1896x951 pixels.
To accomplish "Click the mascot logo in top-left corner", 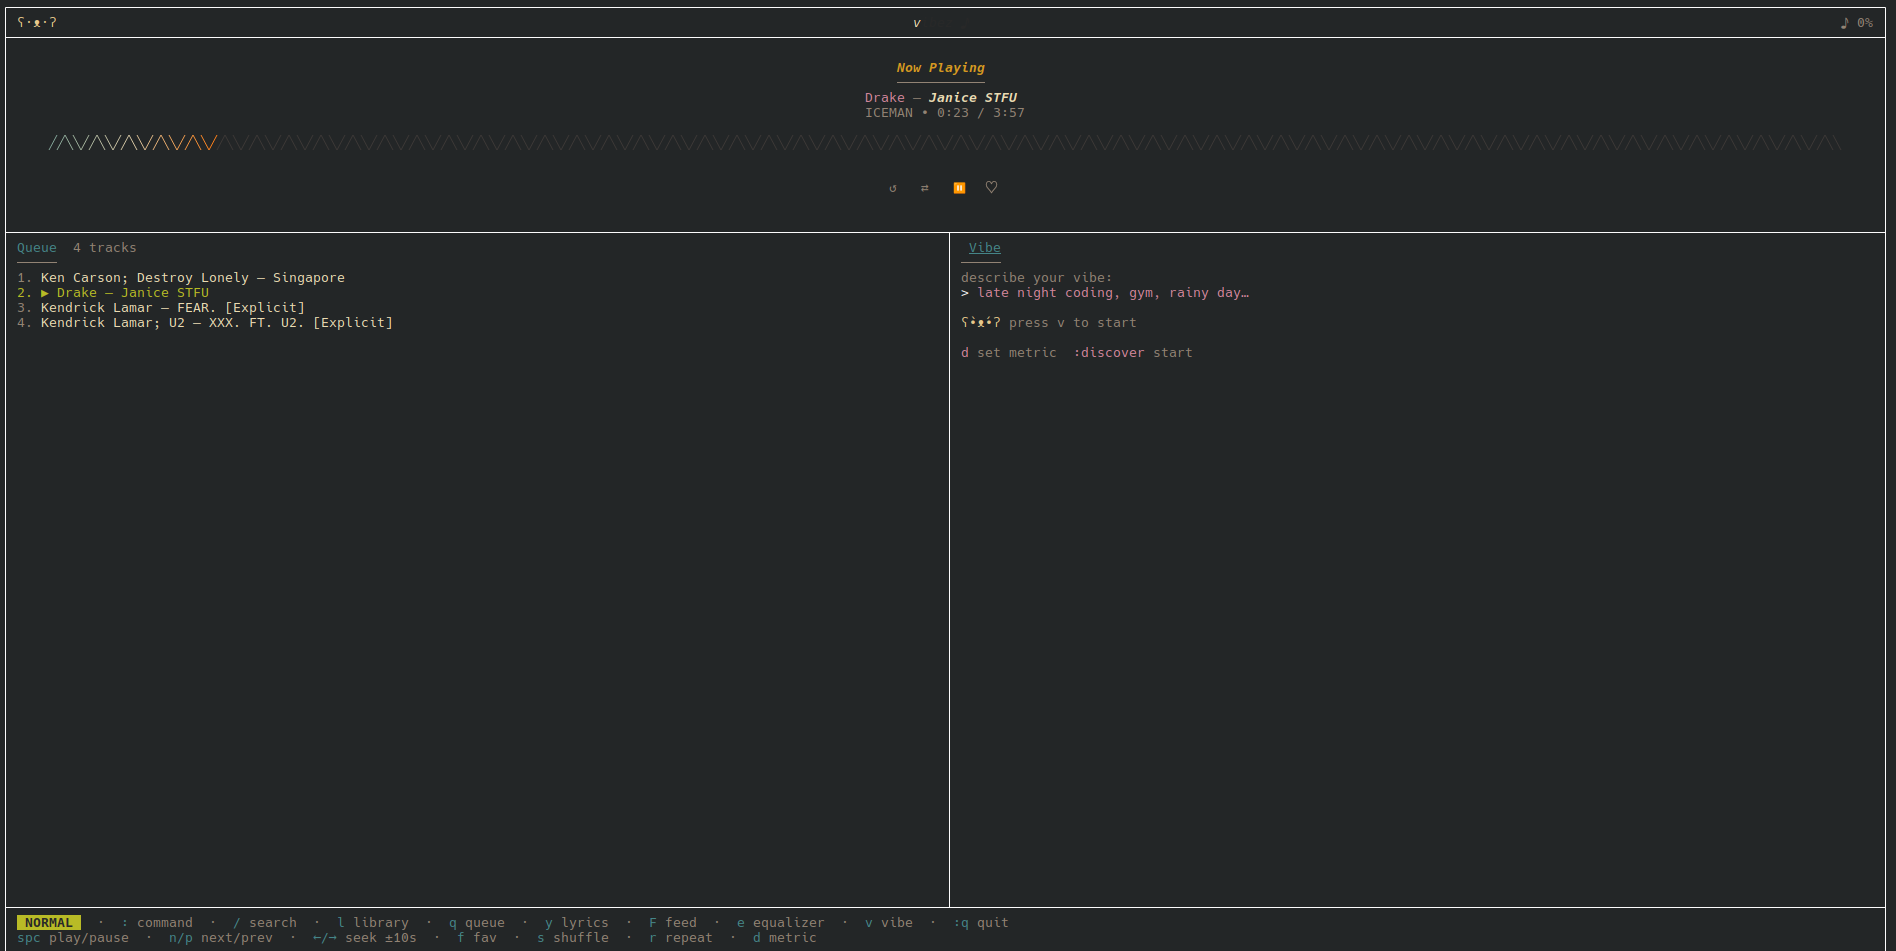I will (37, 22).
